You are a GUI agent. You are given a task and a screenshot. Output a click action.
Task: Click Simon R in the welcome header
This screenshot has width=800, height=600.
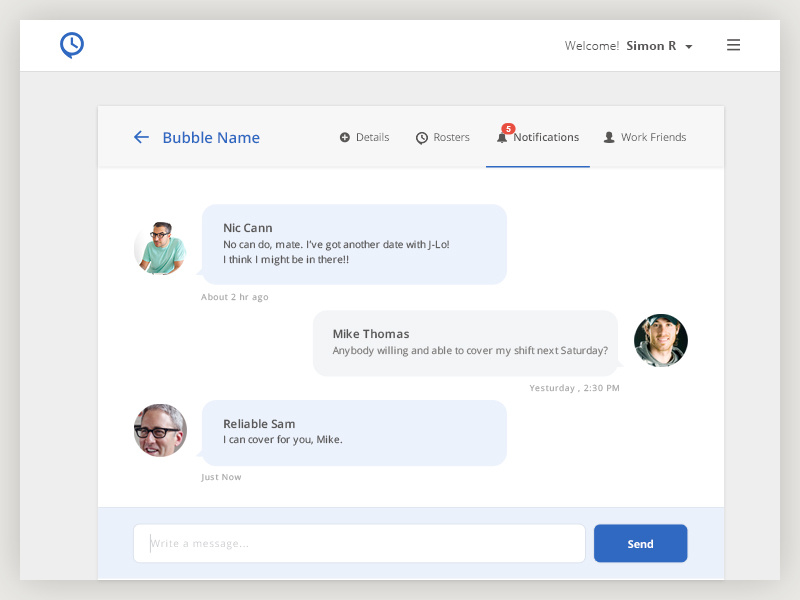(x=652, y=45)
